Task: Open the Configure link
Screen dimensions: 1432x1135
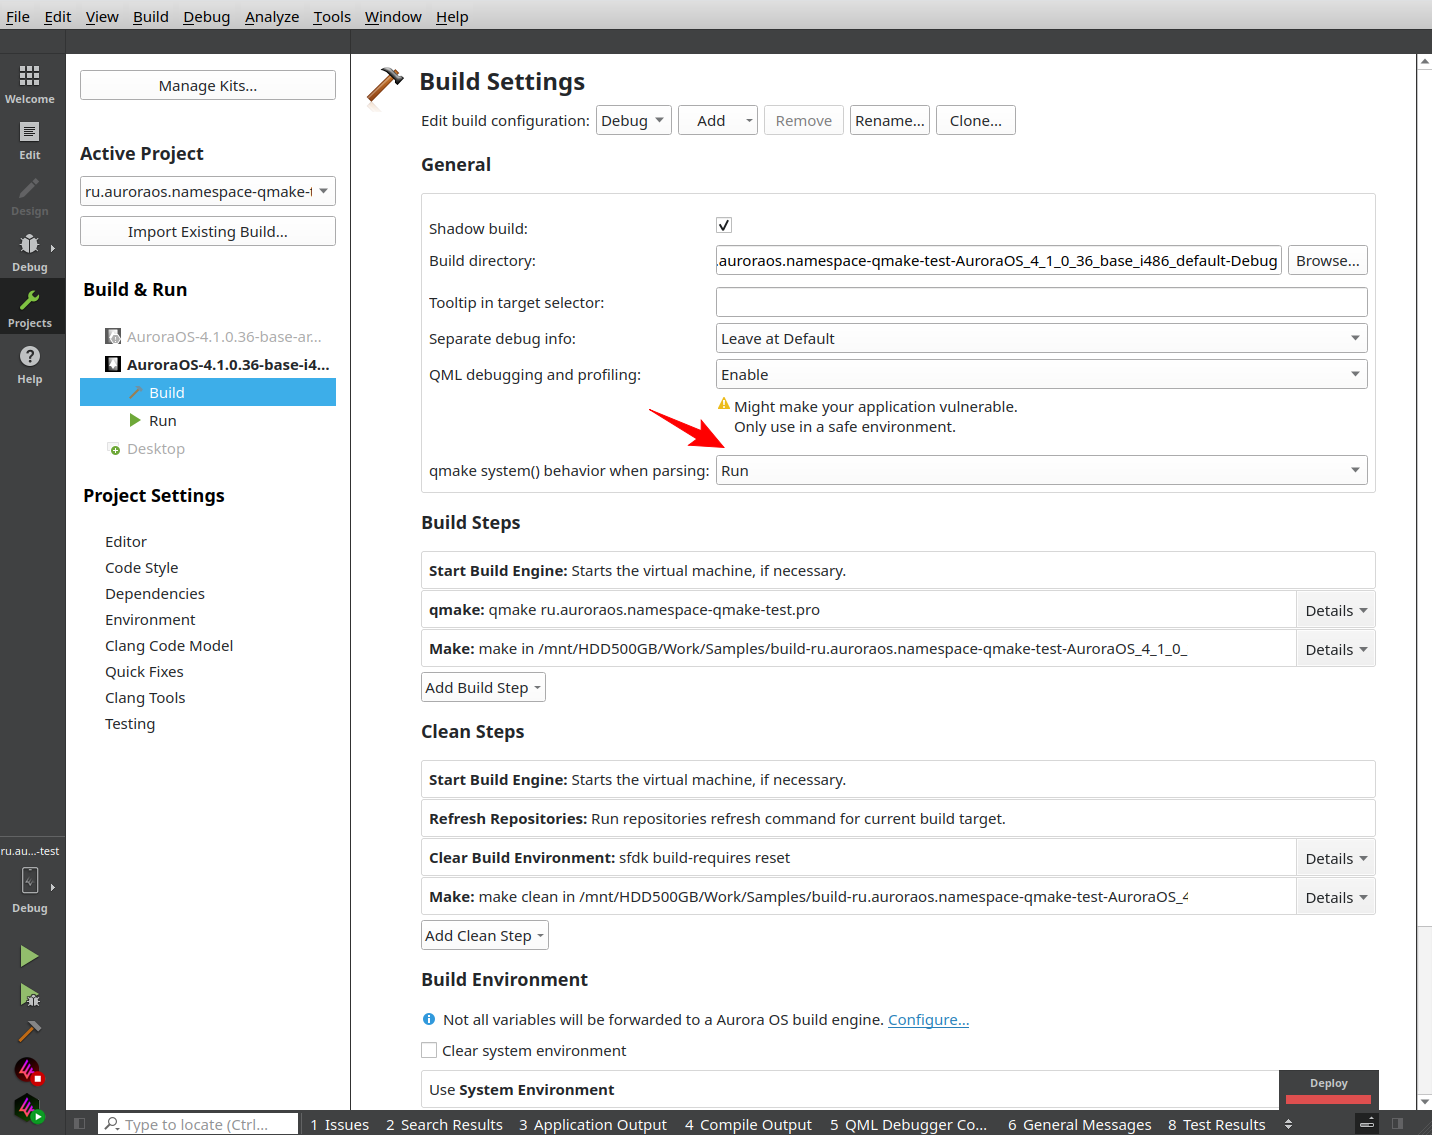Action: click(x=928, y=1020)
